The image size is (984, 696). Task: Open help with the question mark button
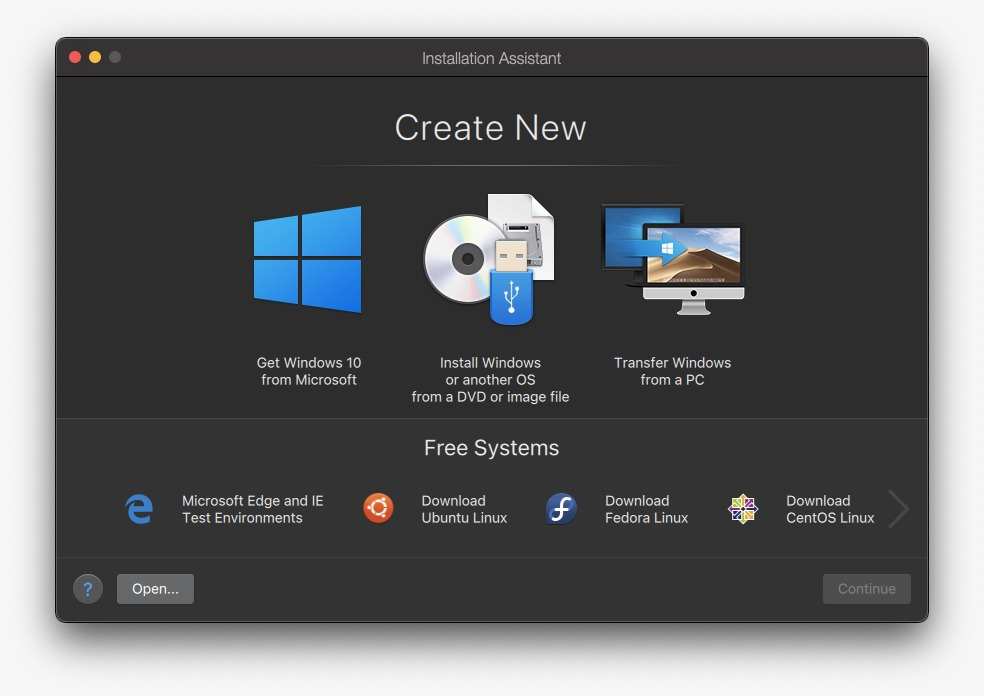pos(88,589)
